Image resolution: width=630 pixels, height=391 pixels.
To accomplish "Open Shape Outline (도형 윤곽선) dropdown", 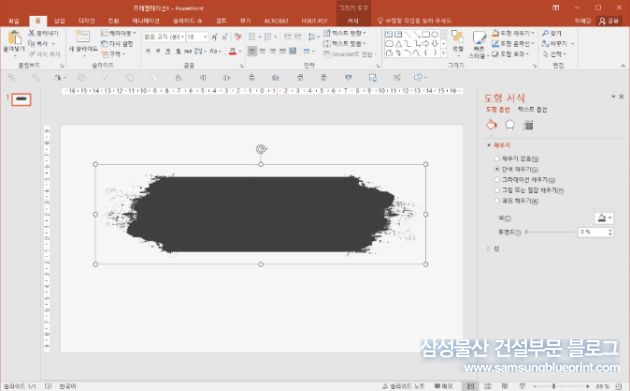I will click(x=513, y=43).
